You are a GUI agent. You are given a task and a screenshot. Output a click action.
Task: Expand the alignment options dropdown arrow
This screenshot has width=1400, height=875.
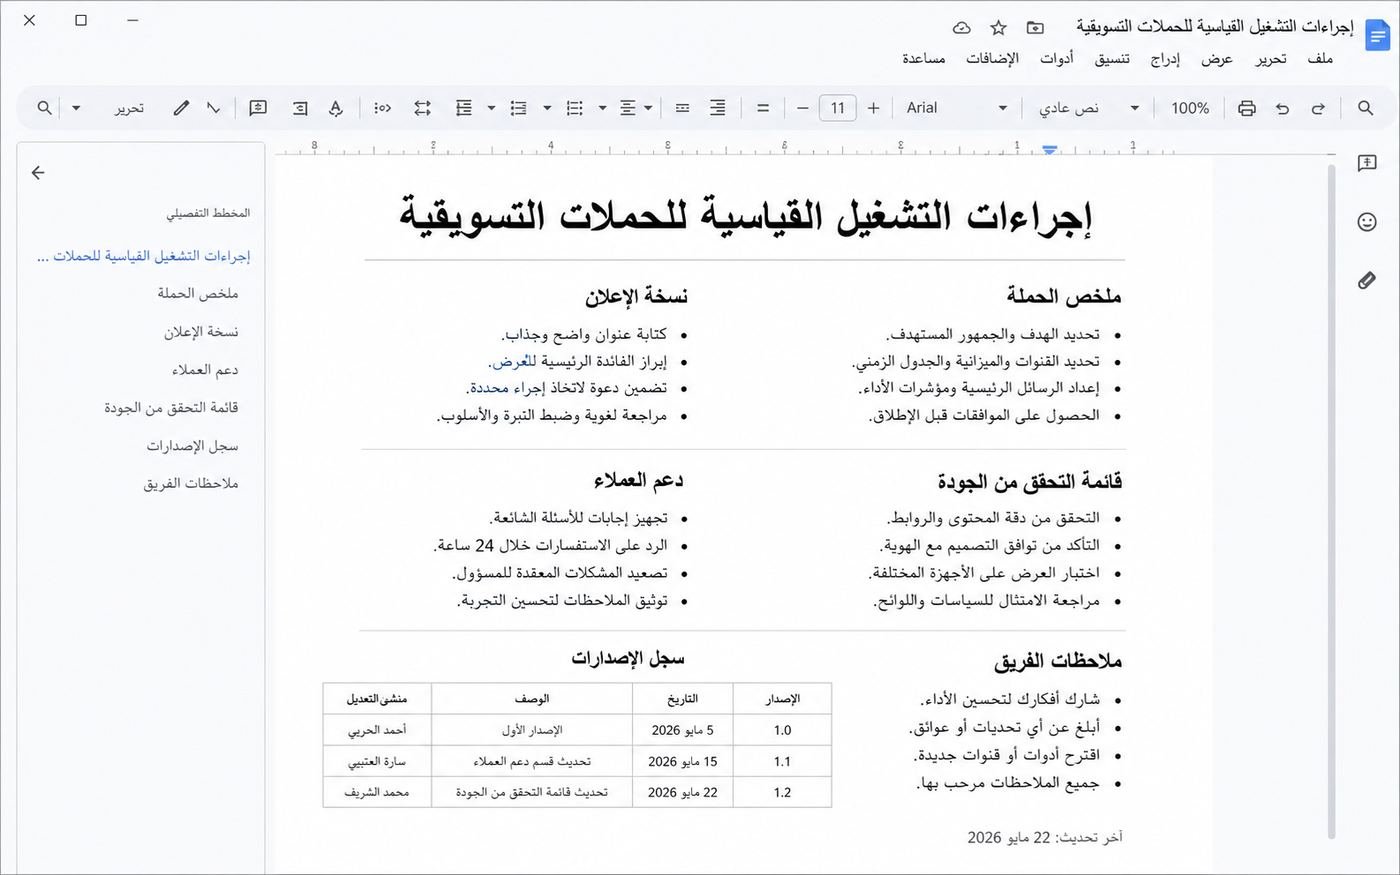point(648,108)
